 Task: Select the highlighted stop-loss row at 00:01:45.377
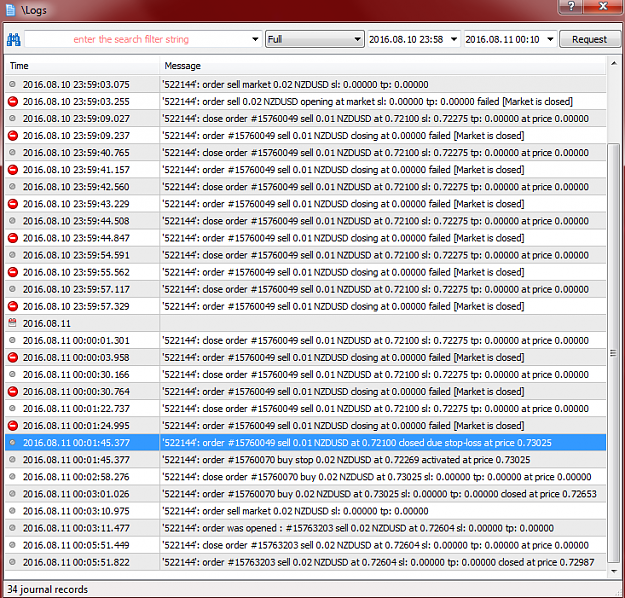click(305, 443)
